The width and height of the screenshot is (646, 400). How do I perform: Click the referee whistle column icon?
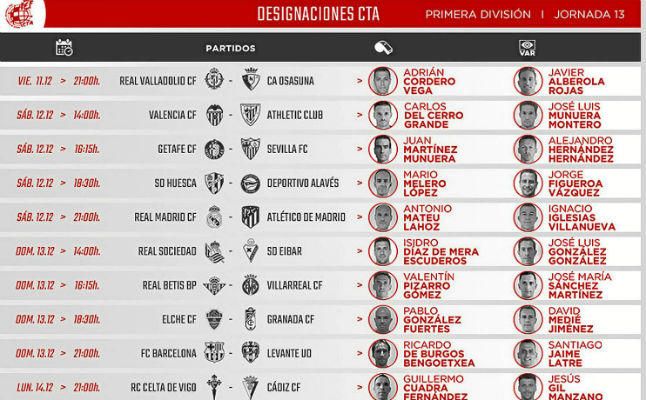click(383, 47)
